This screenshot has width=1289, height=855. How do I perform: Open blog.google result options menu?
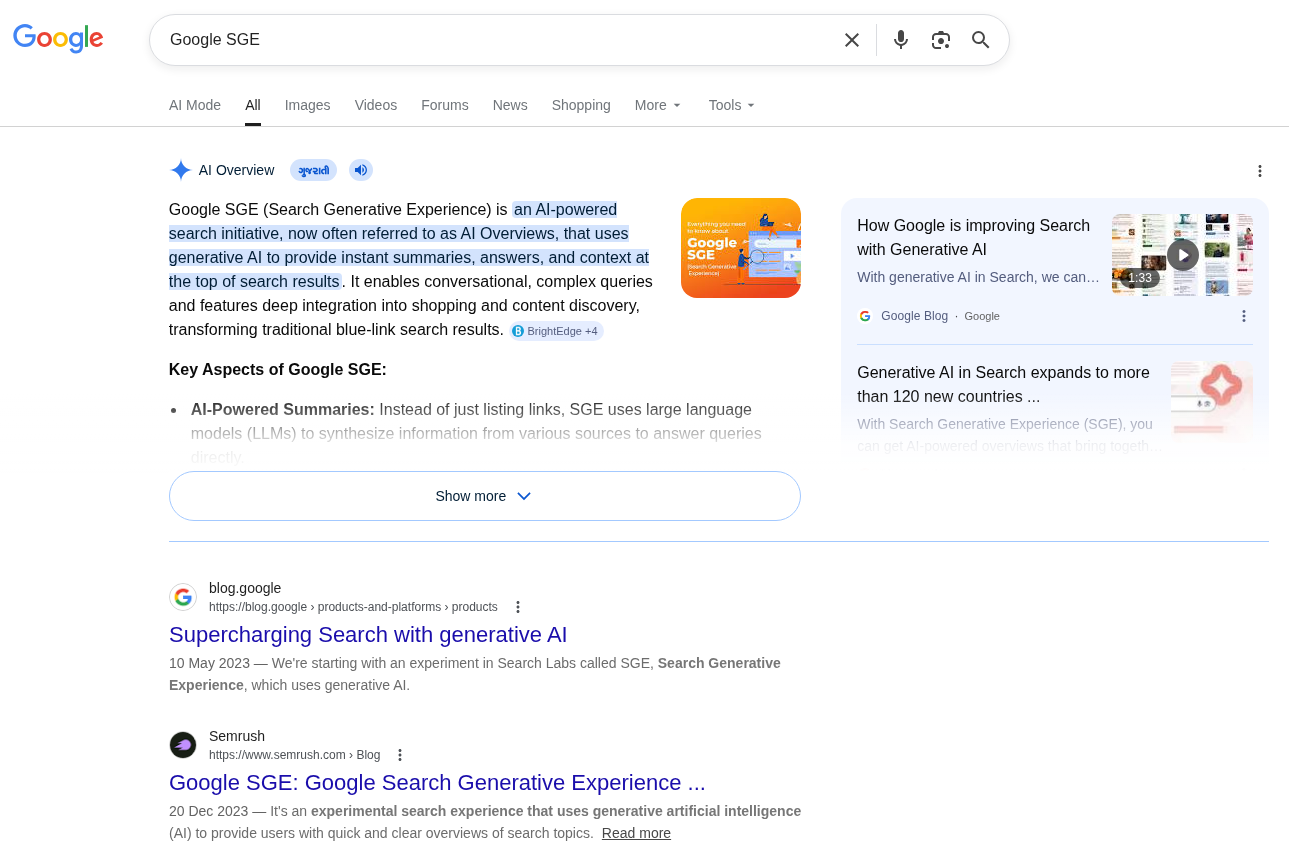pos(518,607)
